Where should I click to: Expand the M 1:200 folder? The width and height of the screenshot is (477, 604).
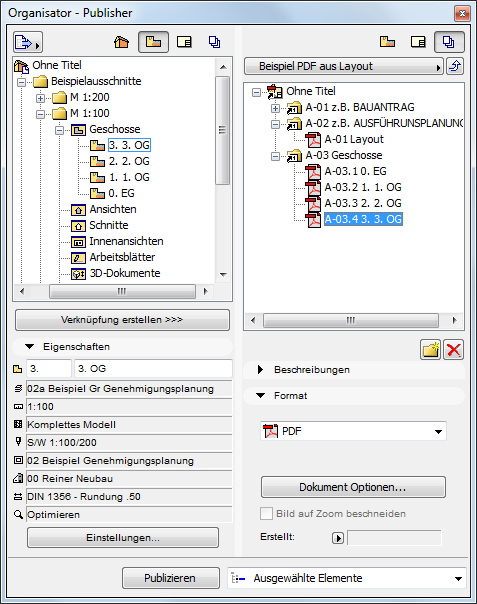[40, 98]
